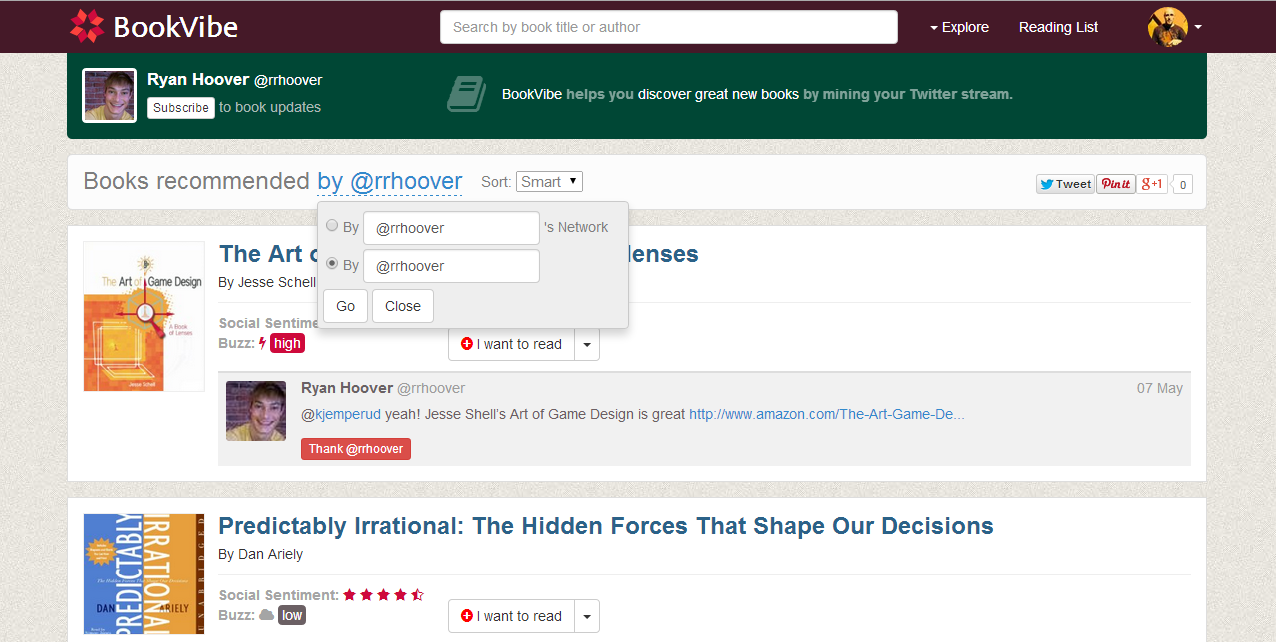This screenshot has width=1276, height=642.
Task: Click the cloud buzz icon next to low
Action: click(x=266, y=615)
